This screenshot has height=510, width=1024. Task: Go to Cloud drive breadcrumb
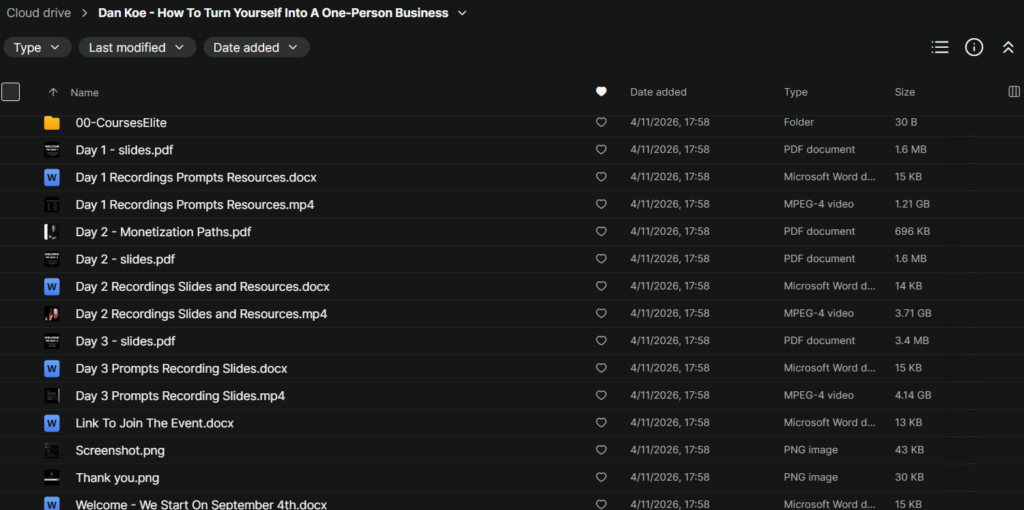pyautogui.click(x=37, y=13)
